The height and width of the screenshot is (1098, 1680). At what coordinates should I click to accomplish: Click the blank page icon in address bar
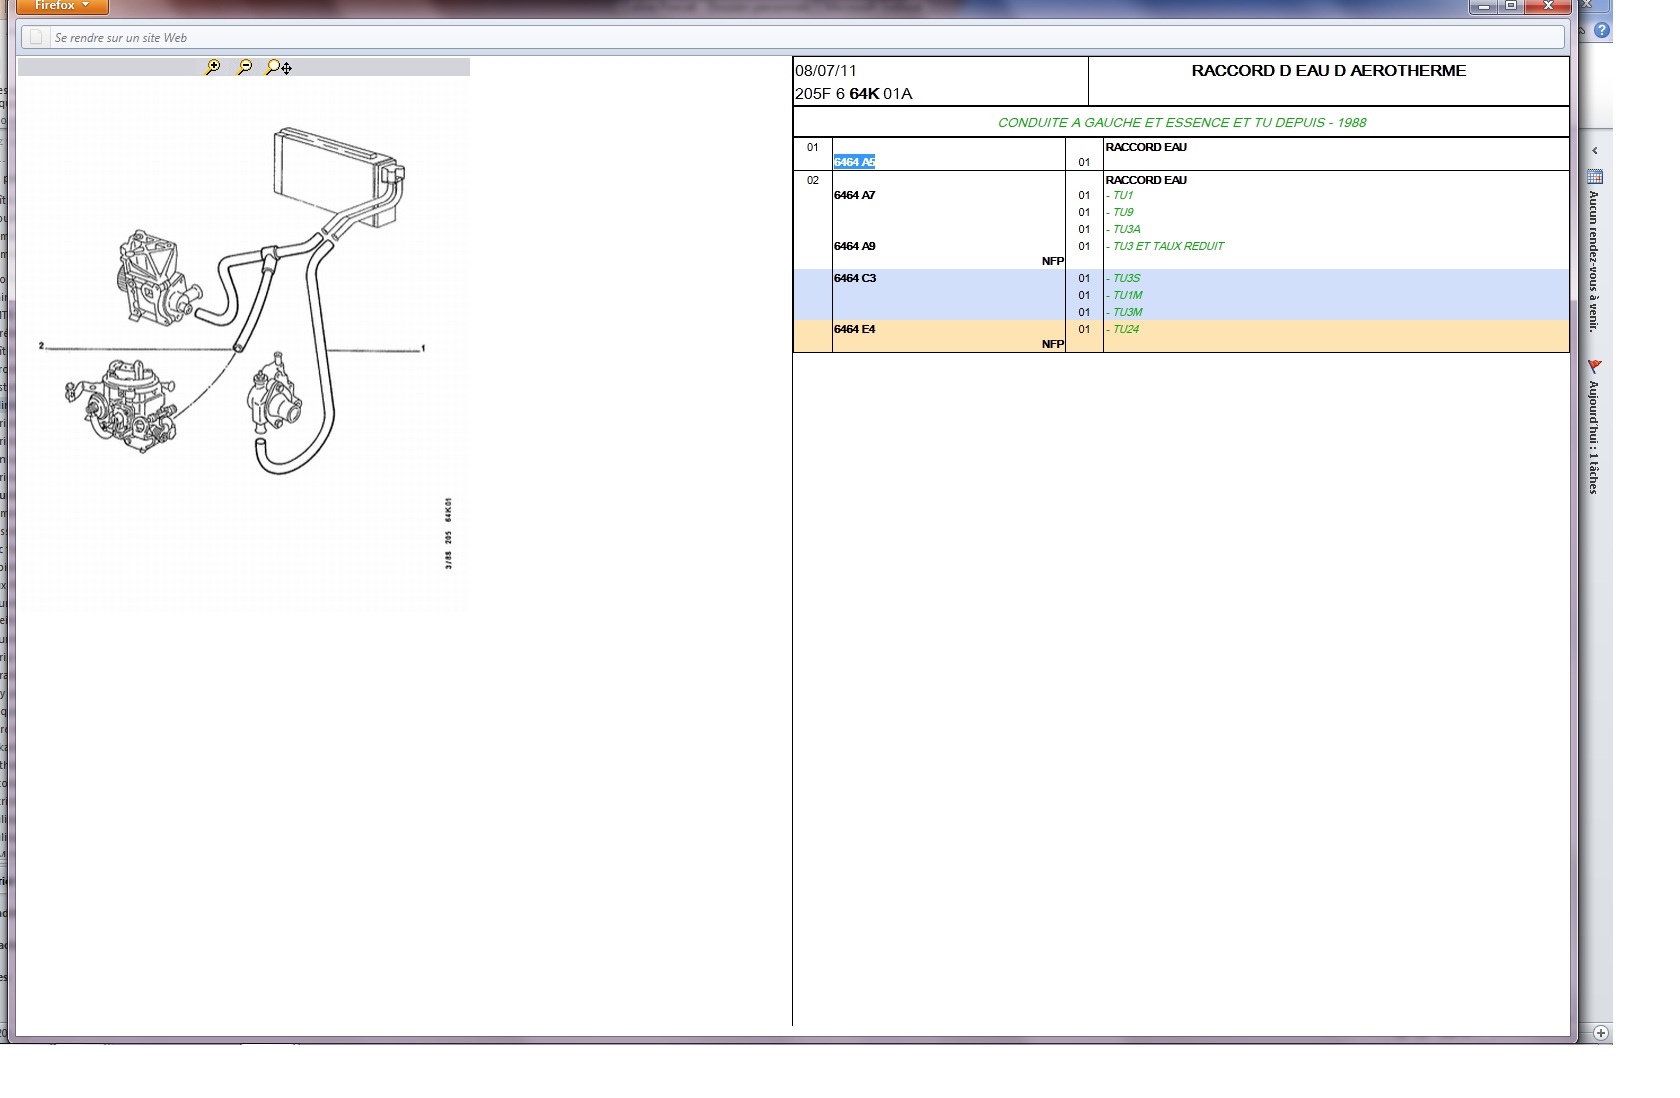[36, 38]
